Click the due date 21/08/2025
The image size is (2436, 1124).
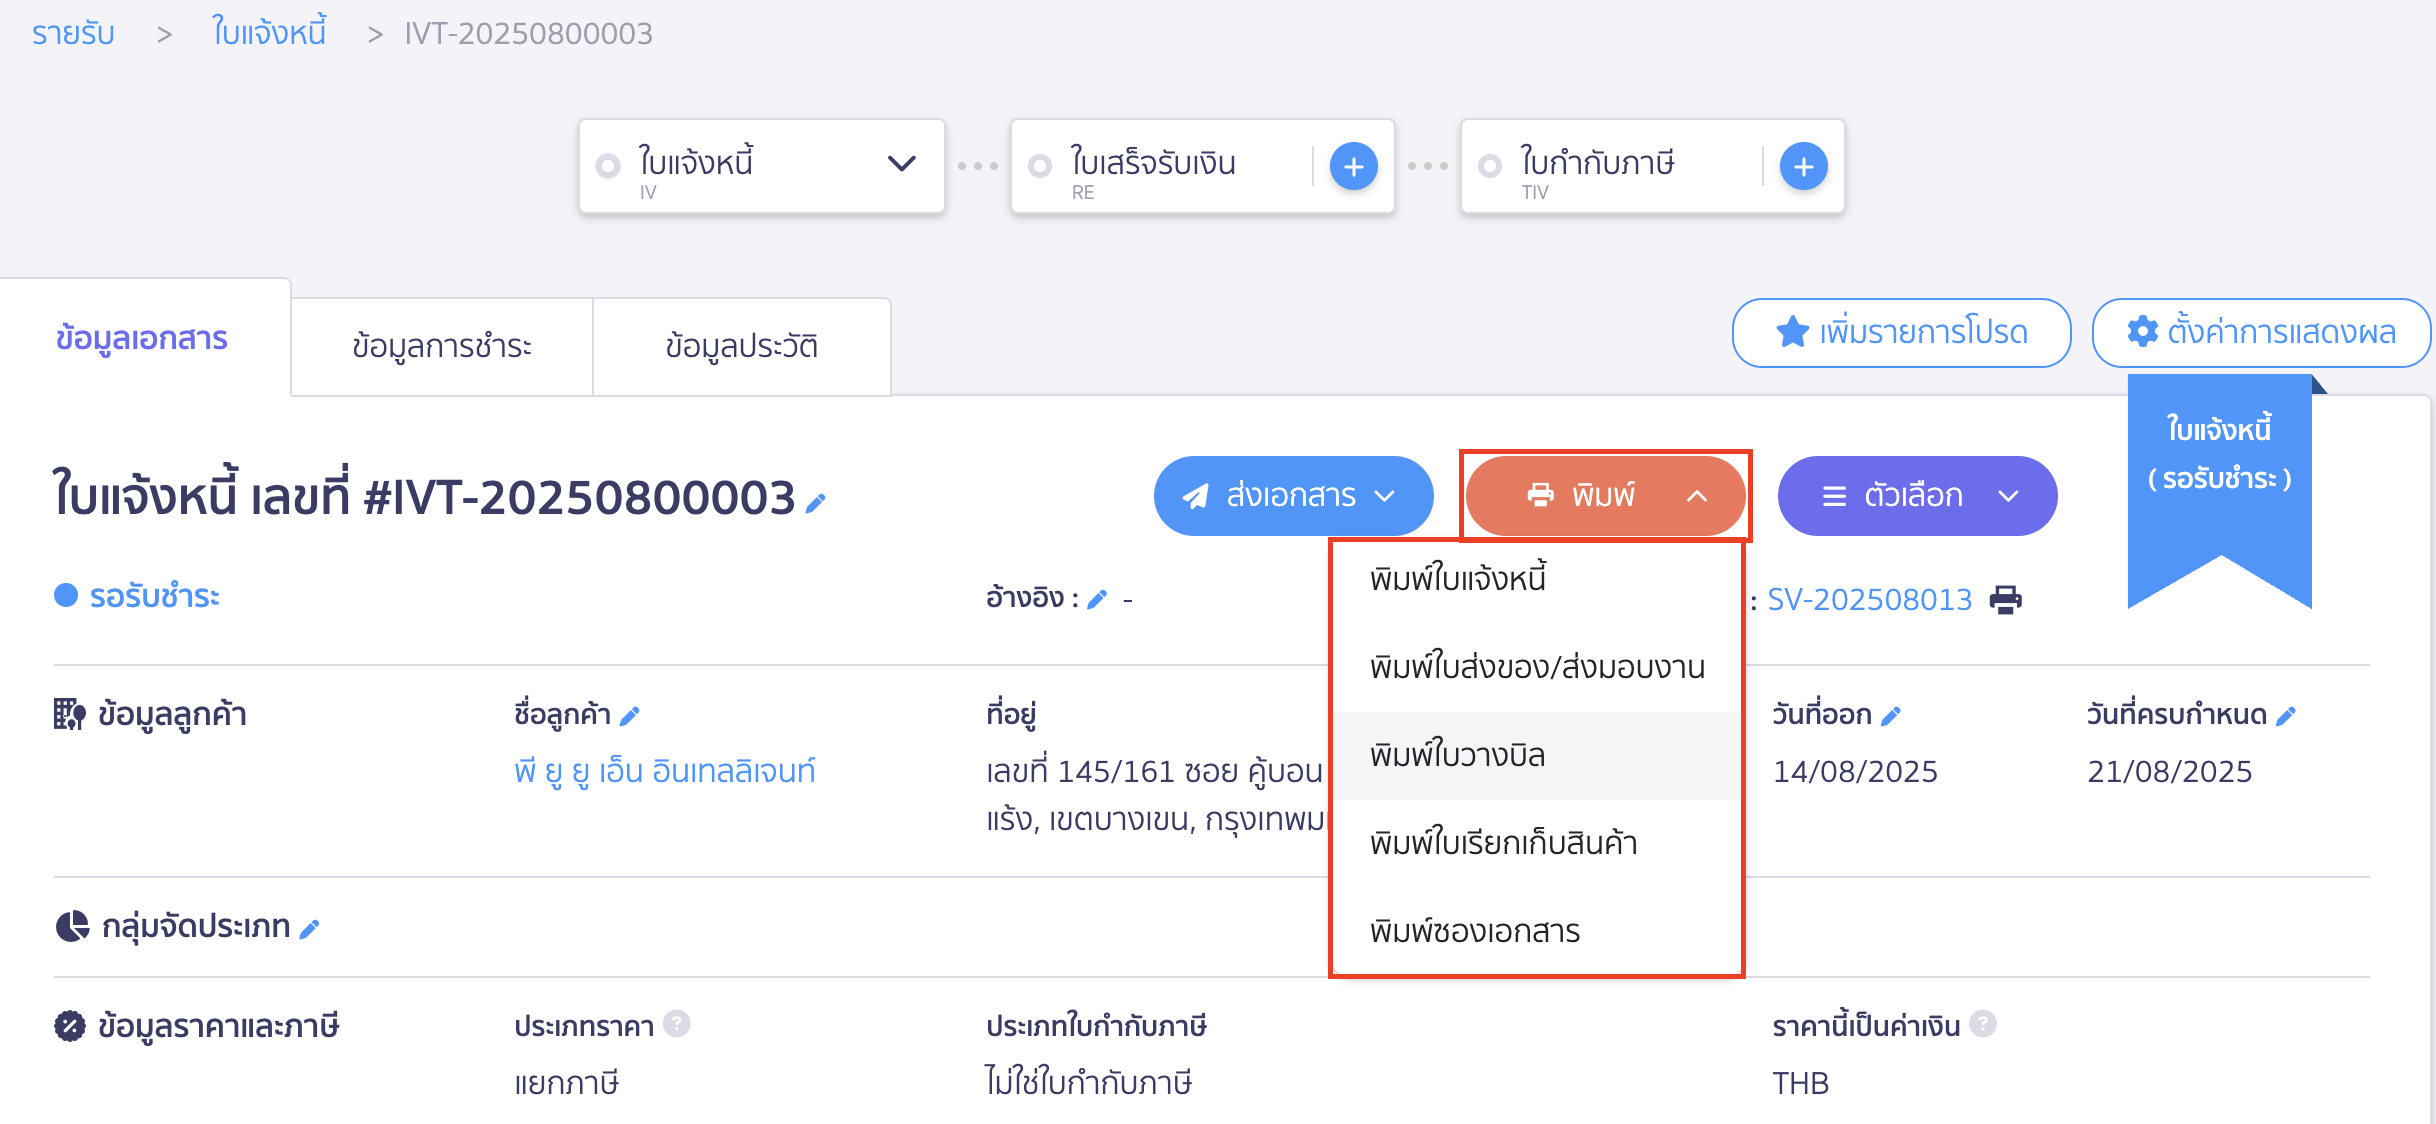(2169, 772)
